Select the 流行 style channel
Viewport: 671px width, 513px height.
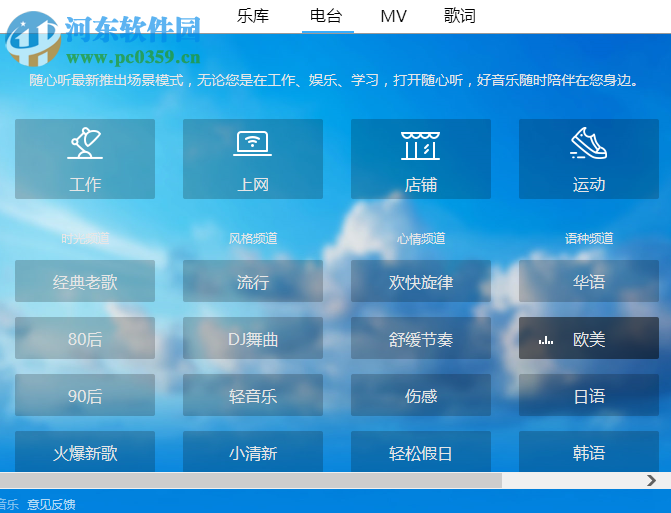pyautogui.click(x=253, y=281)
